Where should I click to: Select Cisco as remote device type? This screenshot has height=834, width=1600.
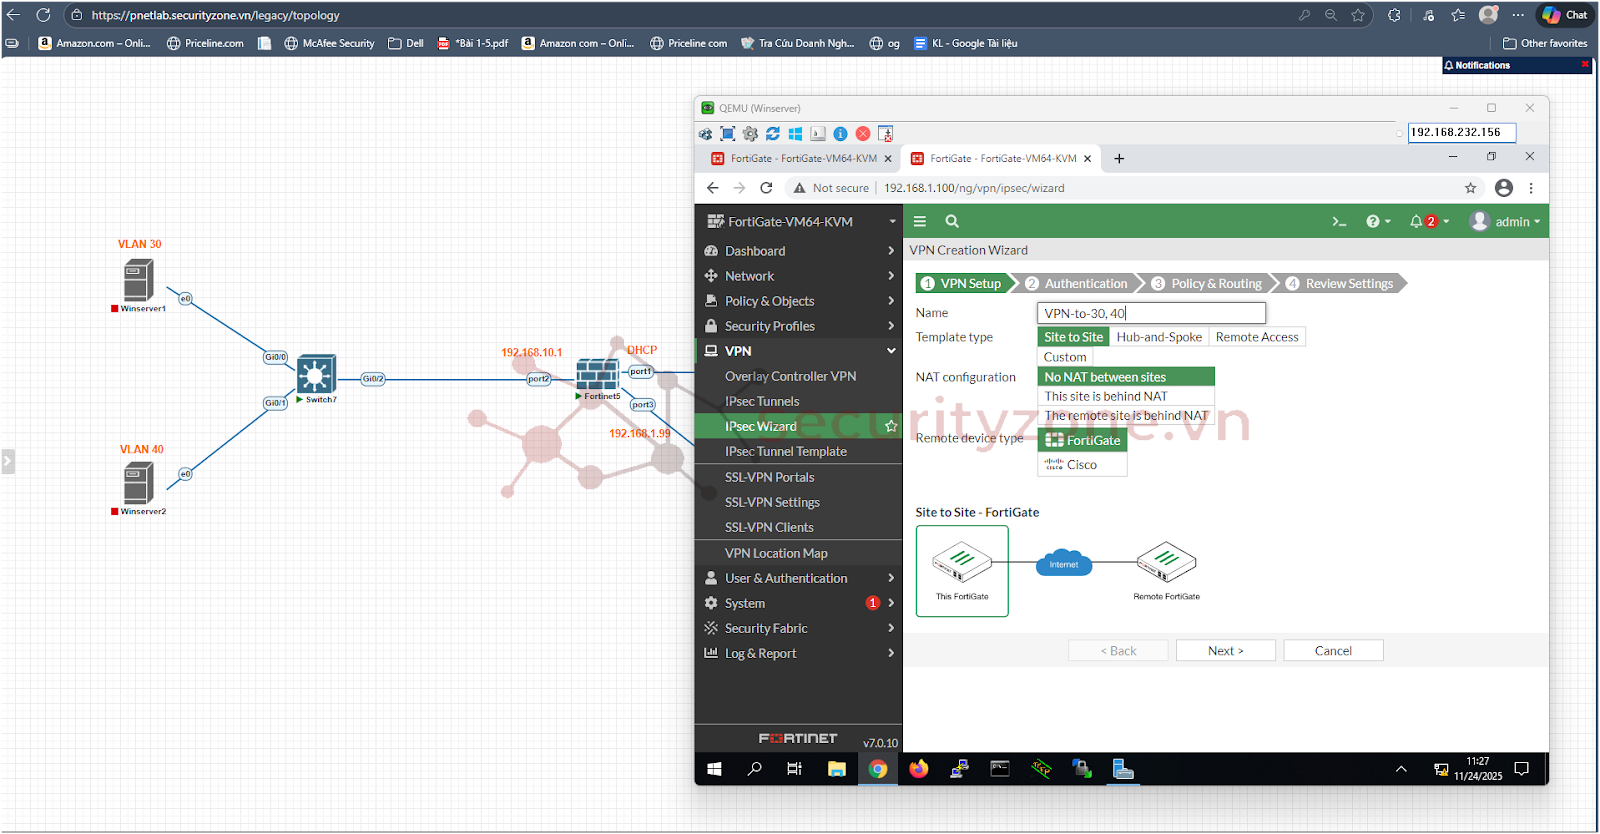(x=1081, y=465)
